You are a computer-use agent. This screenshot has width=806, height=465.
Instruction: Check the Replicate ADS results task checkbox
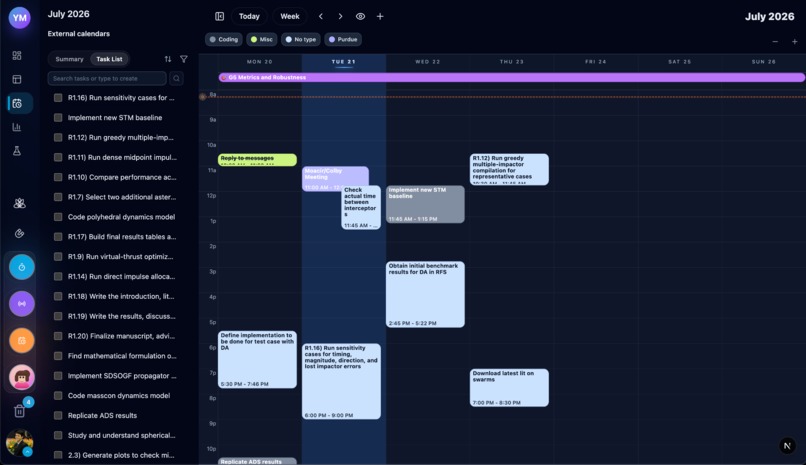pos(58,415)
